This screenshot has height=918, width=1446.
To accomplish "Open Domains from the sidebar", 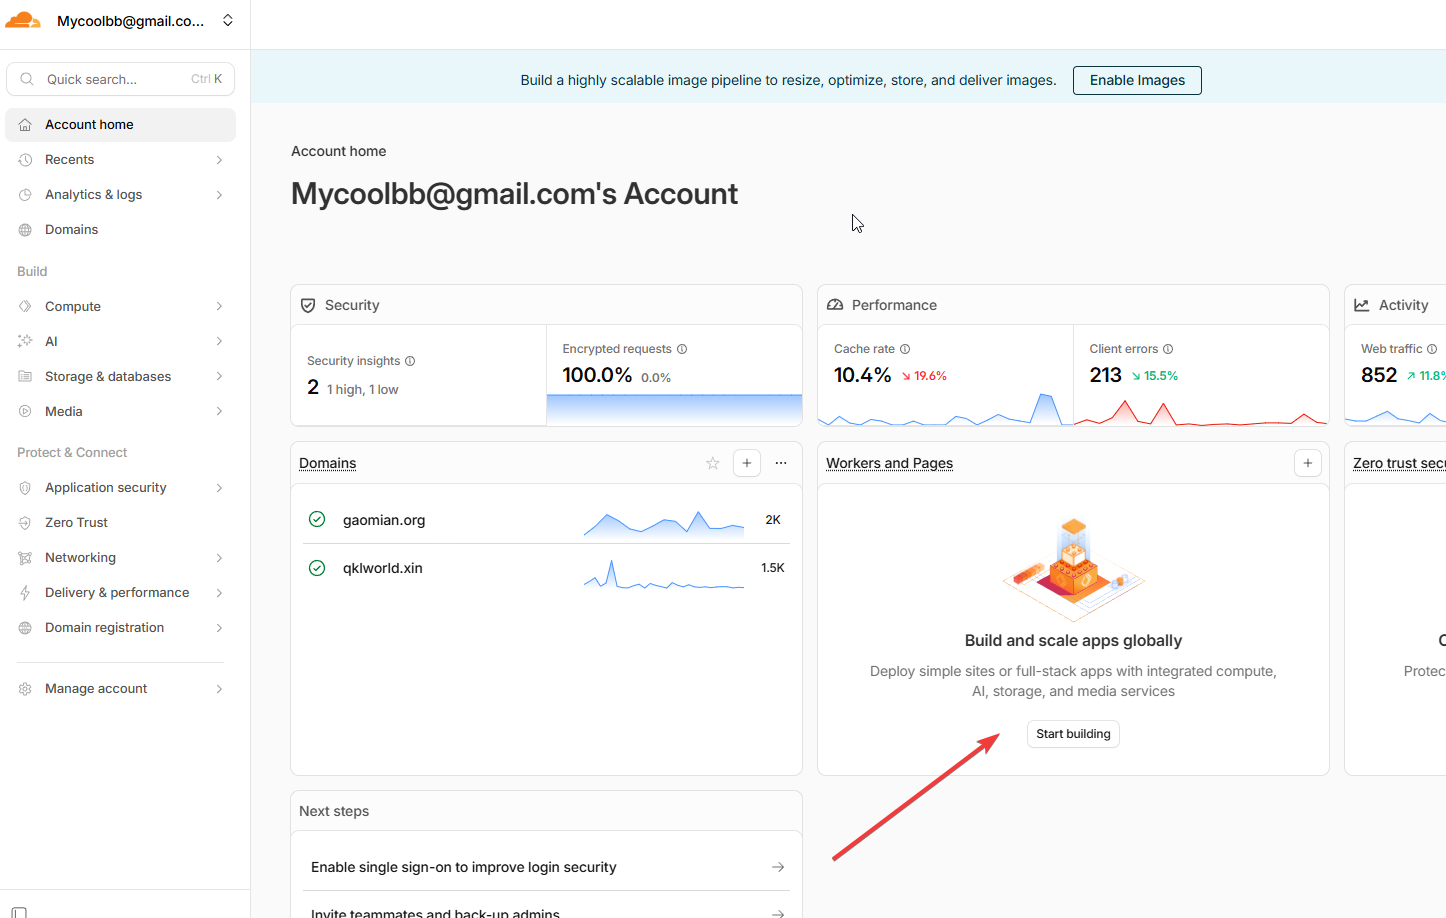I will click(71, 230).
